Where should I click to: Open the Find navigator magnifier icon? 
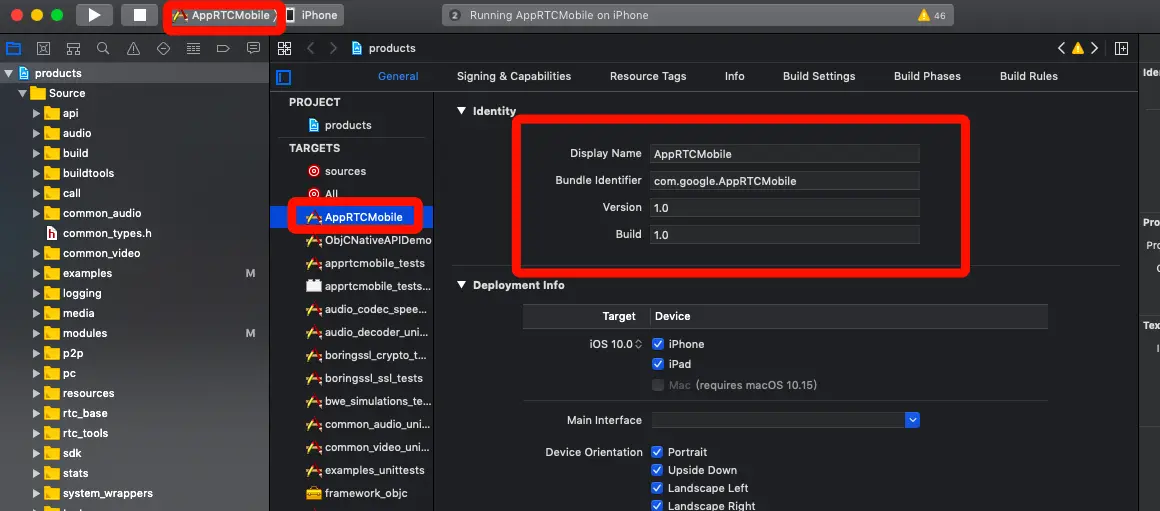103,48
